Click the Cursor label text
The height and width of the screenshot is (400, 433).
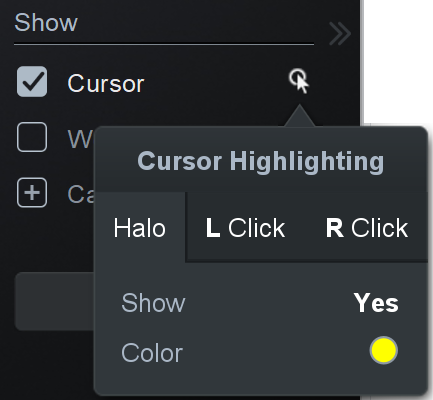106,83
